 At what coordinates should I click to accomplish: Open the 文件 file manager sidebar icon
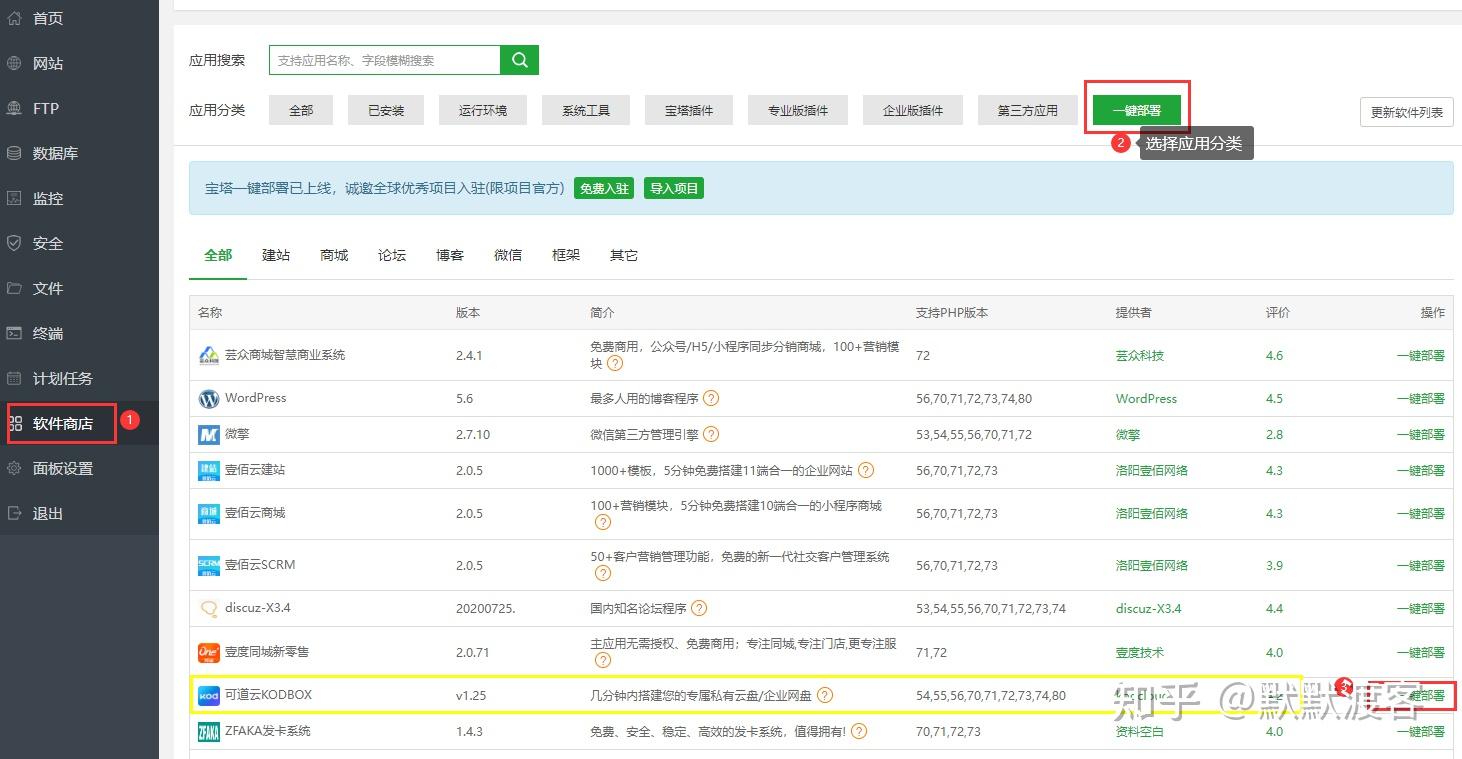(x=14, y=288)
